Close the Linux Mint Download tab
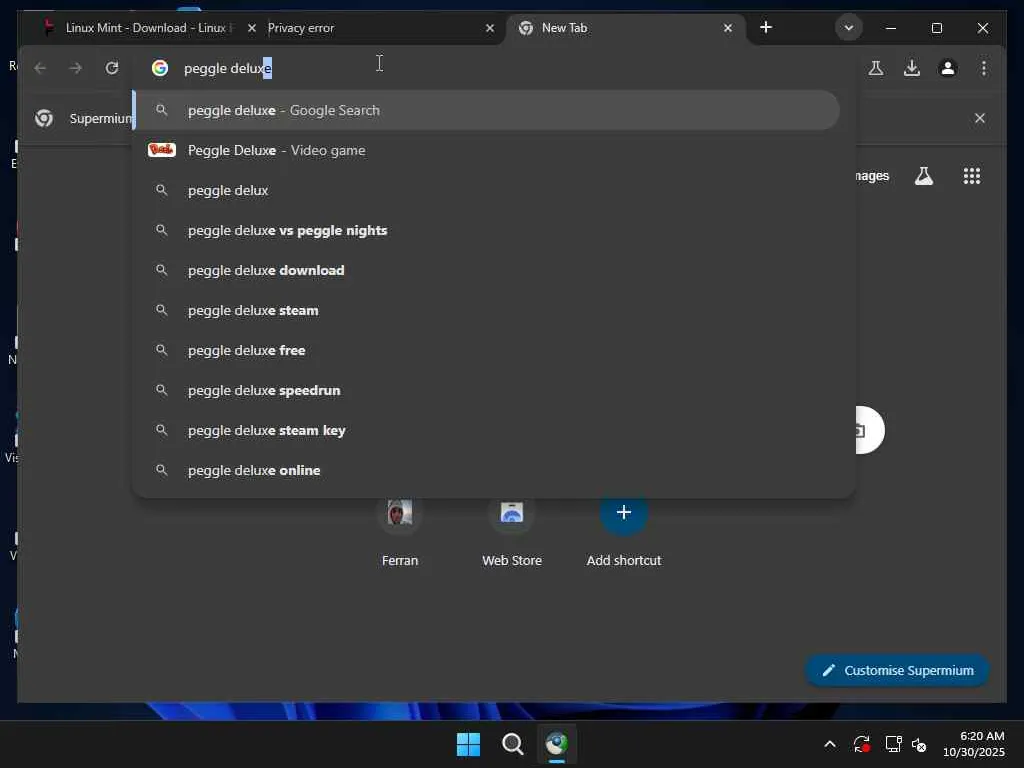This screenshot has width=1024, height=768. 251,28
